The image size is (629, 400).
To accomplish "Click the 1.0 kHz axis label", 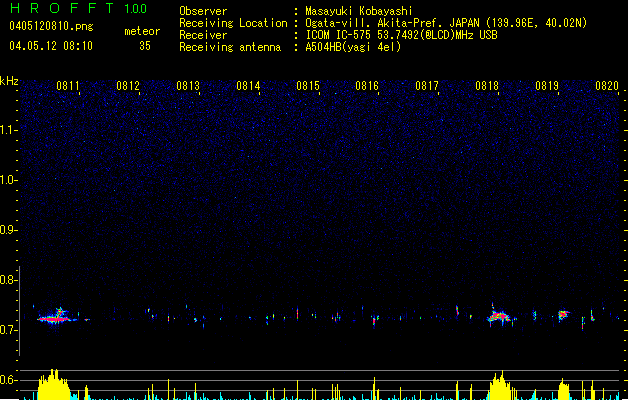I will click(x=8, y=180).
